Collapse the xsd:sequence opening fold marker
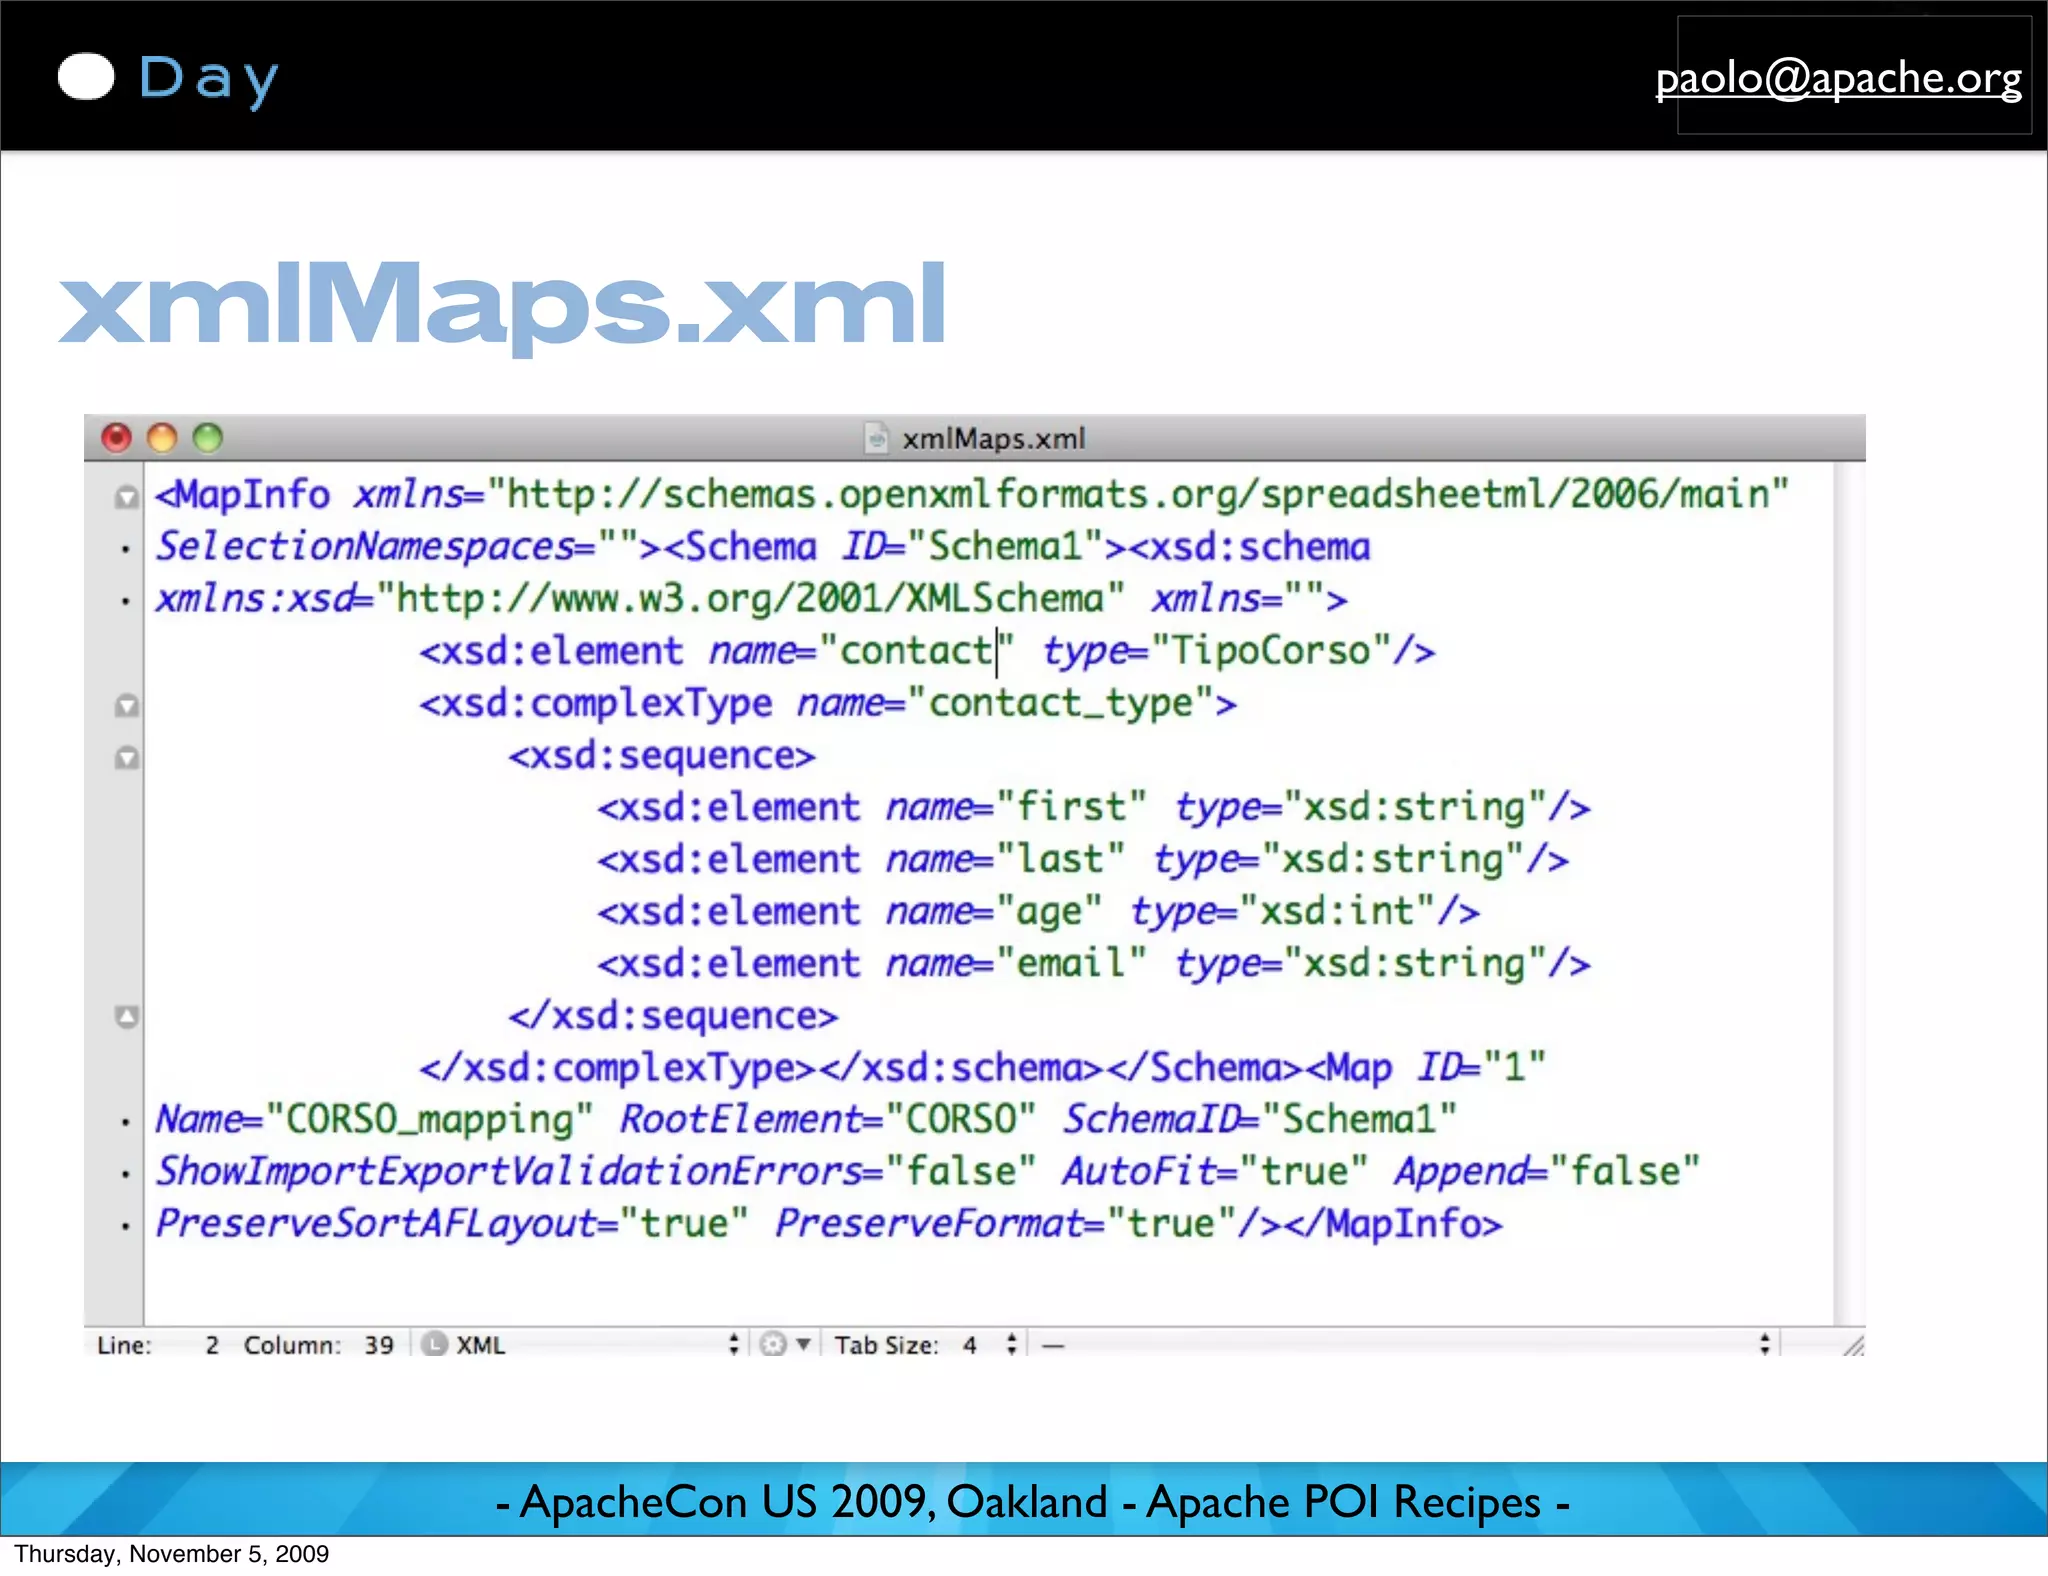Viewport: 2048px width, 1576px height. (126, 758)
